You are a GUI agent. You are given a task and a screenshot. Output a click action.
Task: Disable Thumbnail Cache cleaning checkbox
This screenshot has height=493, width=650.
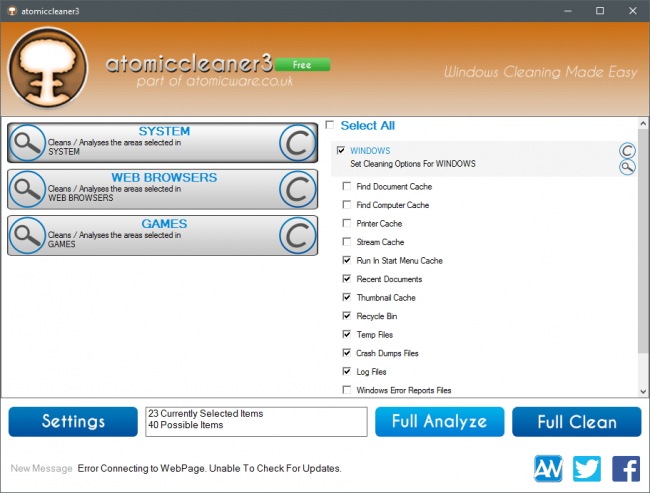(x=347, y=297)
